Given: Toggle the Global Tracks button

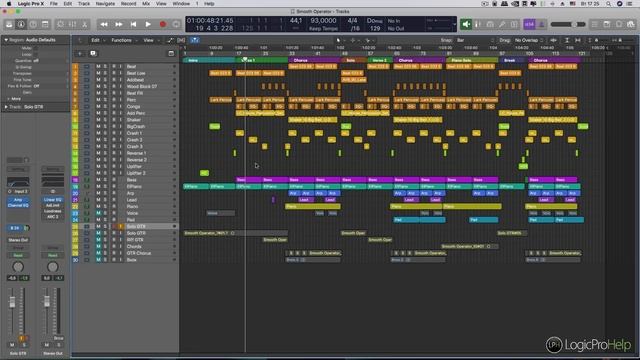Looking at the screenshot, I should (171, 53).
